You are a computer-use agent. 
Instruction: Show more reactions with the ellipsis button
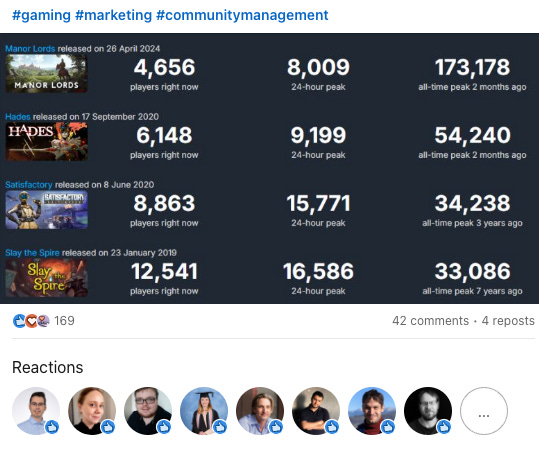point(484,411)
